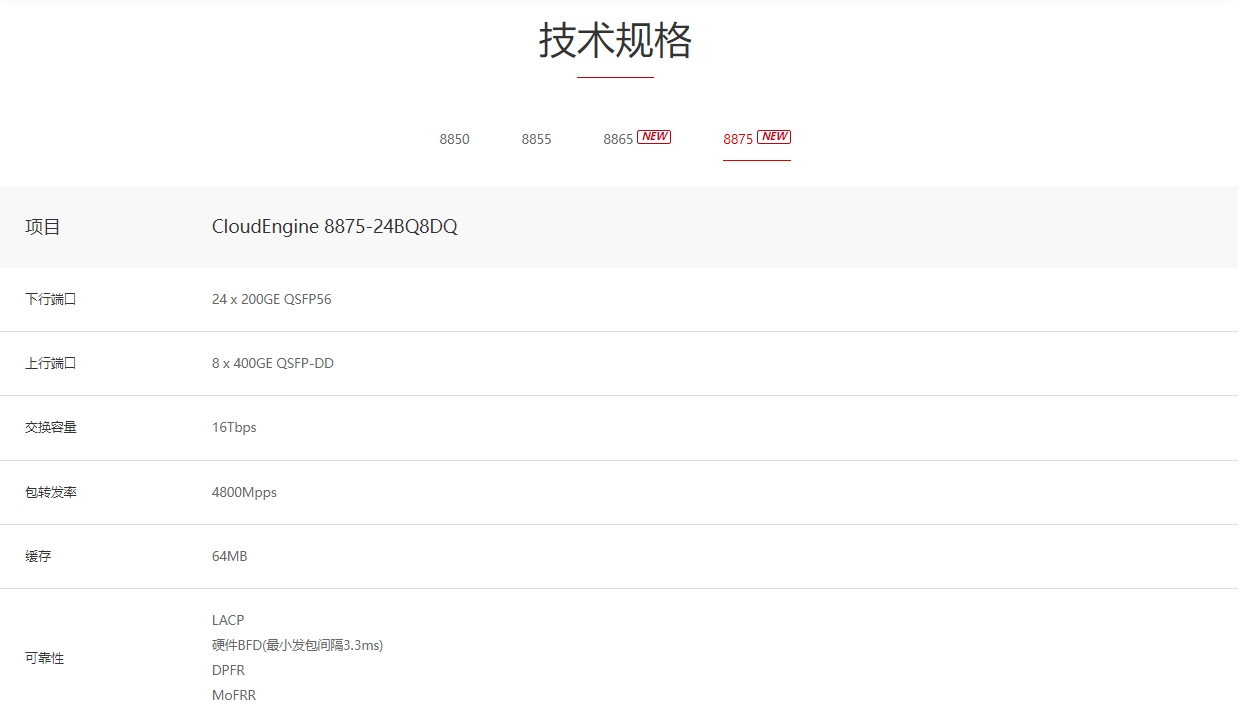The image size is (1247, 727).
Task: Select the 16Tbps switching capacity value
Action: 234,428
